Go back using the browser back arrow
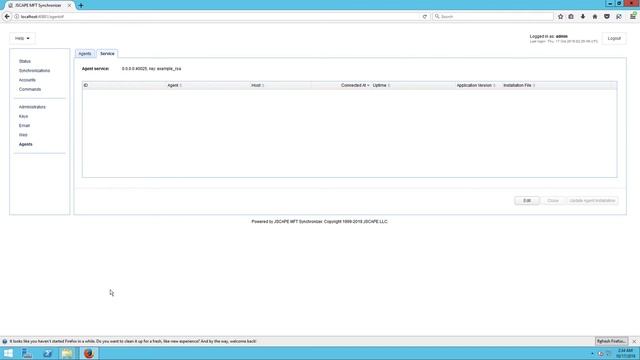 point(7,16)
